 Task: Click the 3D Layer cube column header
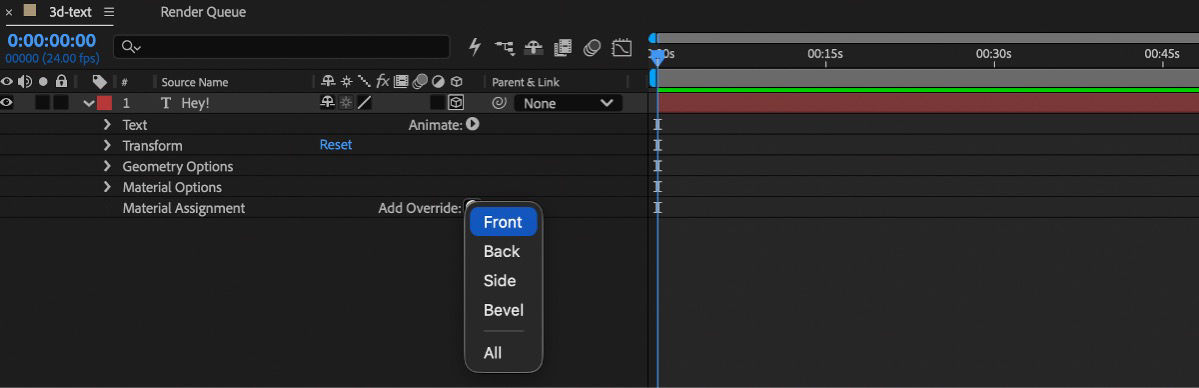(456, 81)
